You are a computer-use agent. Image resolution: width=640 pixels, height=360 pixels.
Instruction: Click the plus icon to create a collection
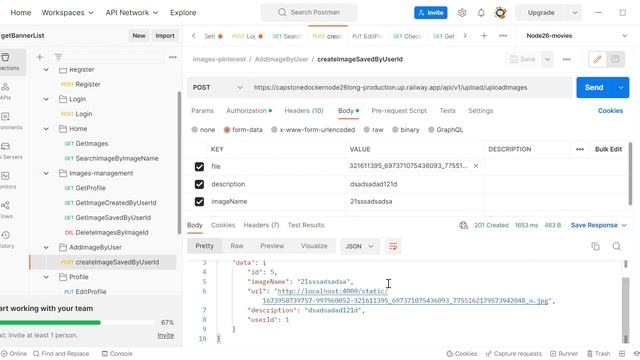pos(40,57)
